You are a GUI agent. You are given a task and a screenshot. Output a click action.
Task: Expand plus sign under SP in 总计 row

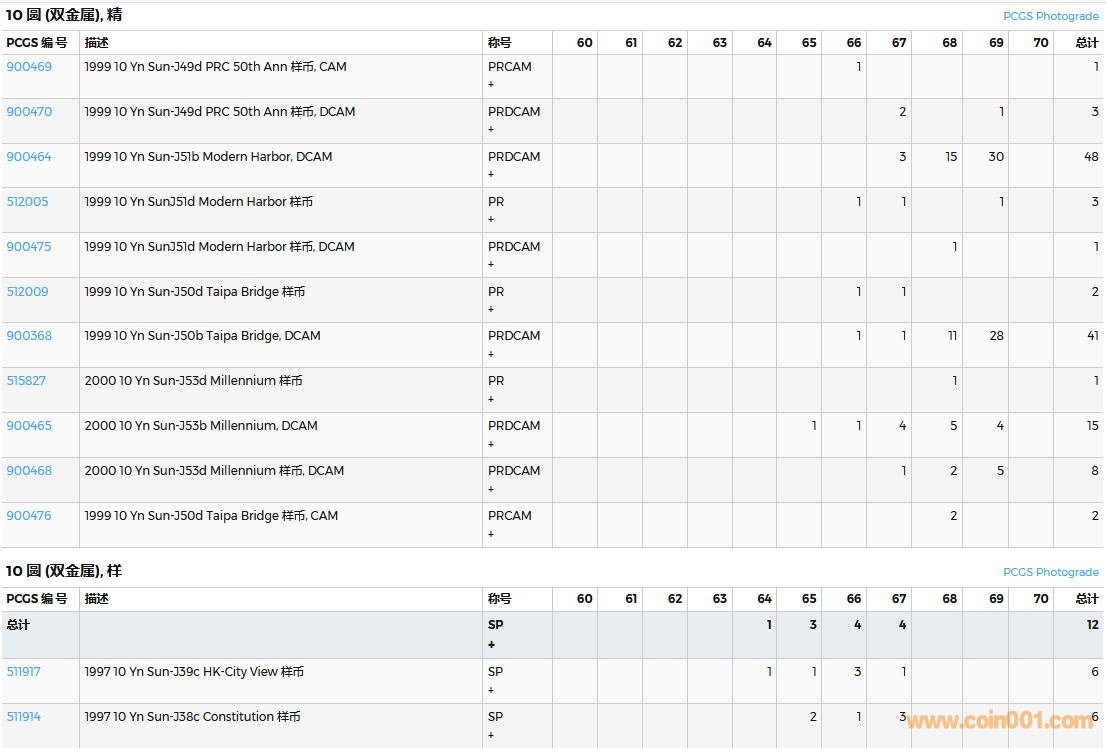tap(491, 645)
